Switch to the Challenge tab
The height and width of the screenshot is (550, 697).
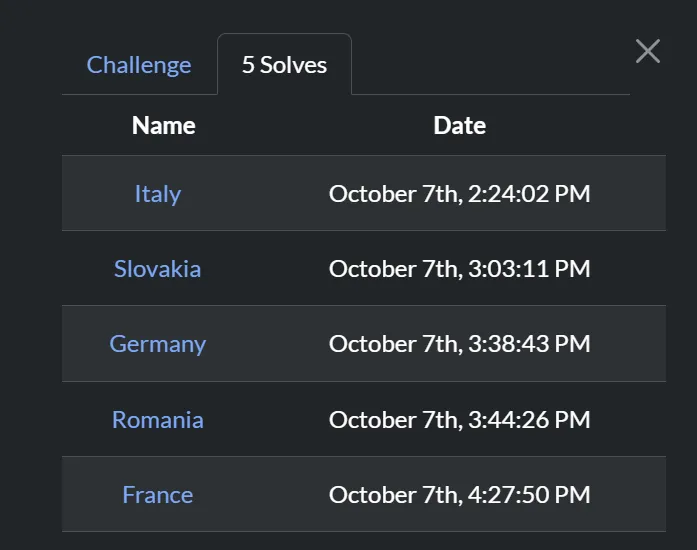pos(139,65)
